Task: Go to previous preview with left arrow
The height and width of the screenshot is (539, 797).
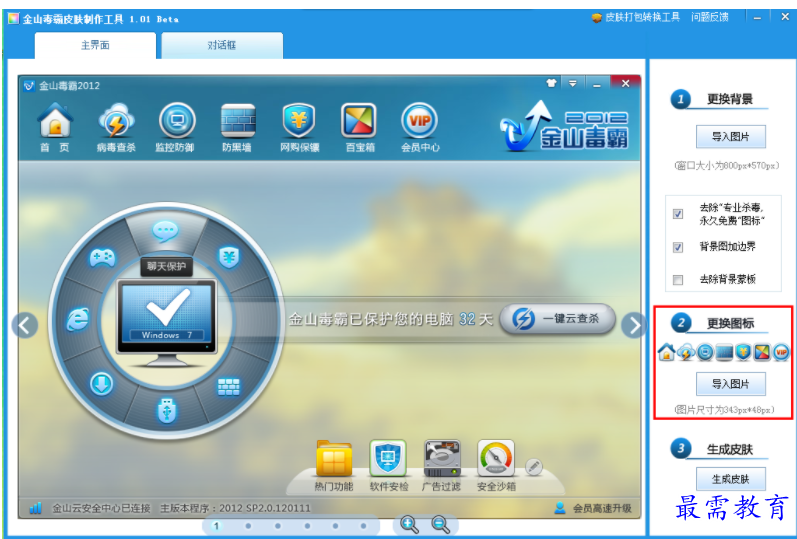Action: pyautogui.click(x=25, y=325)
